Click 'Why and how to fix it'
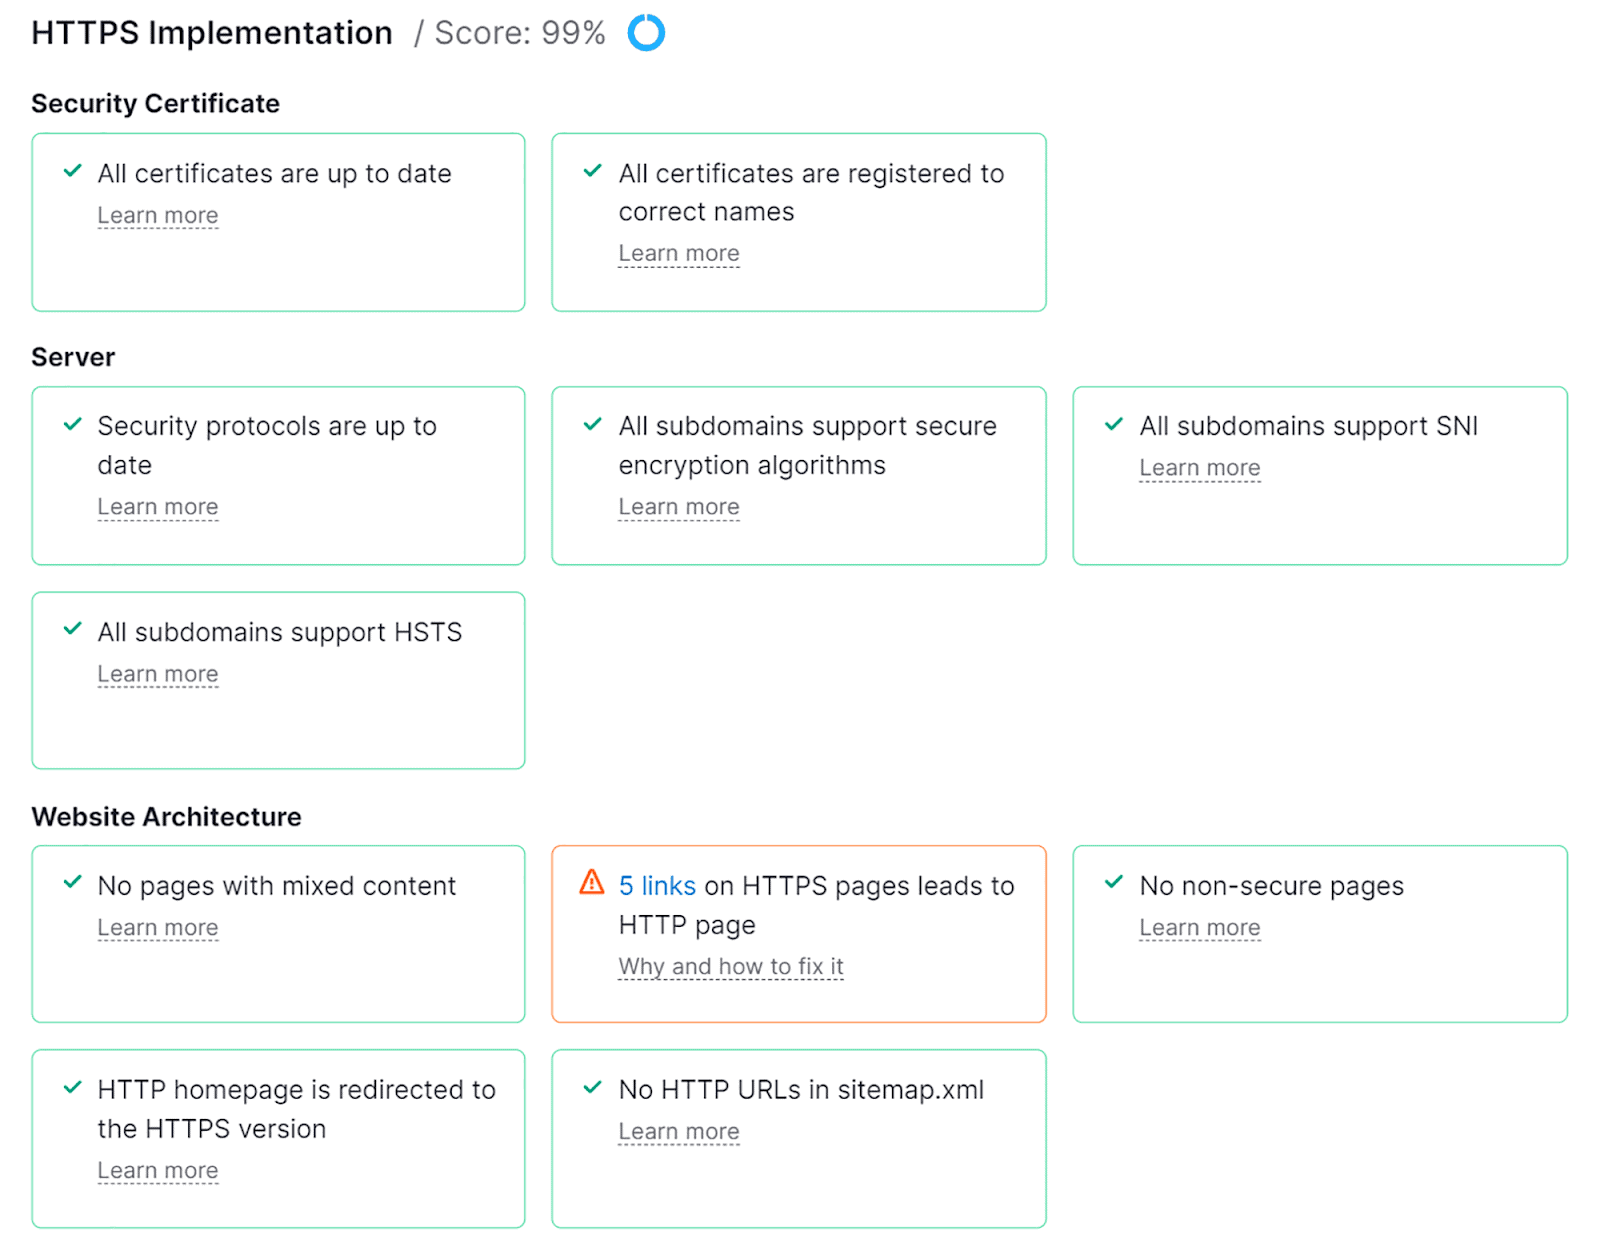Viewport: 1600px width, 1235px height. 730,966
